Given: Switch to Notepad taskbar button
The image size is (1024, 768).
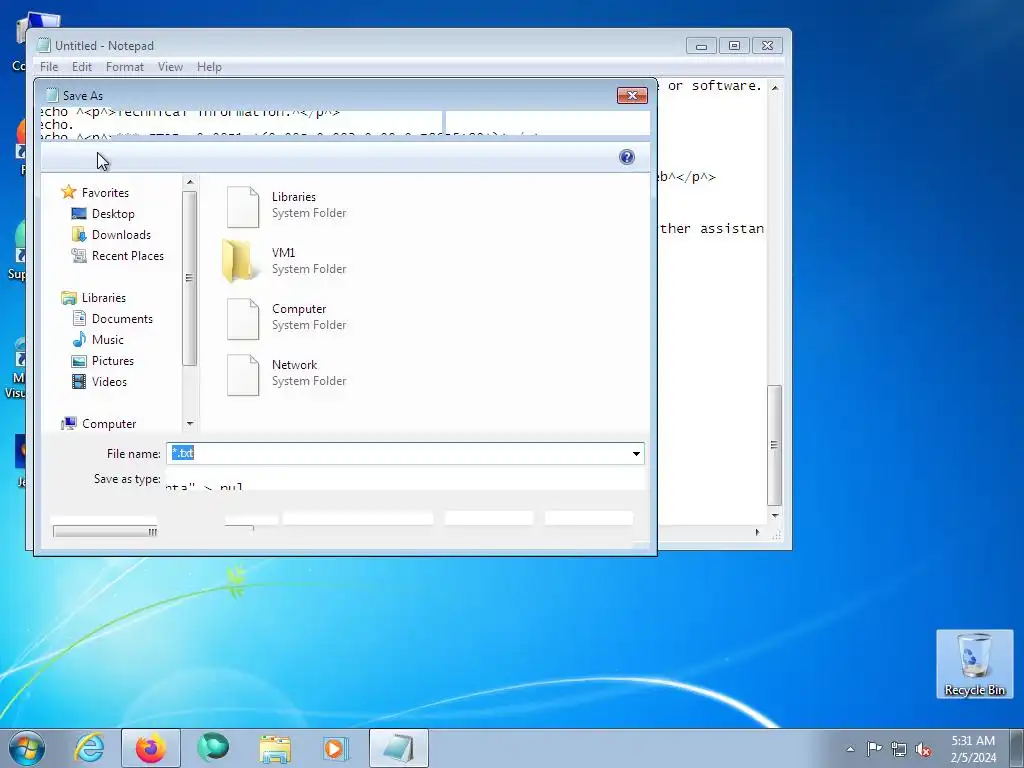Looking at the screenshot, I should coord(398,748).
